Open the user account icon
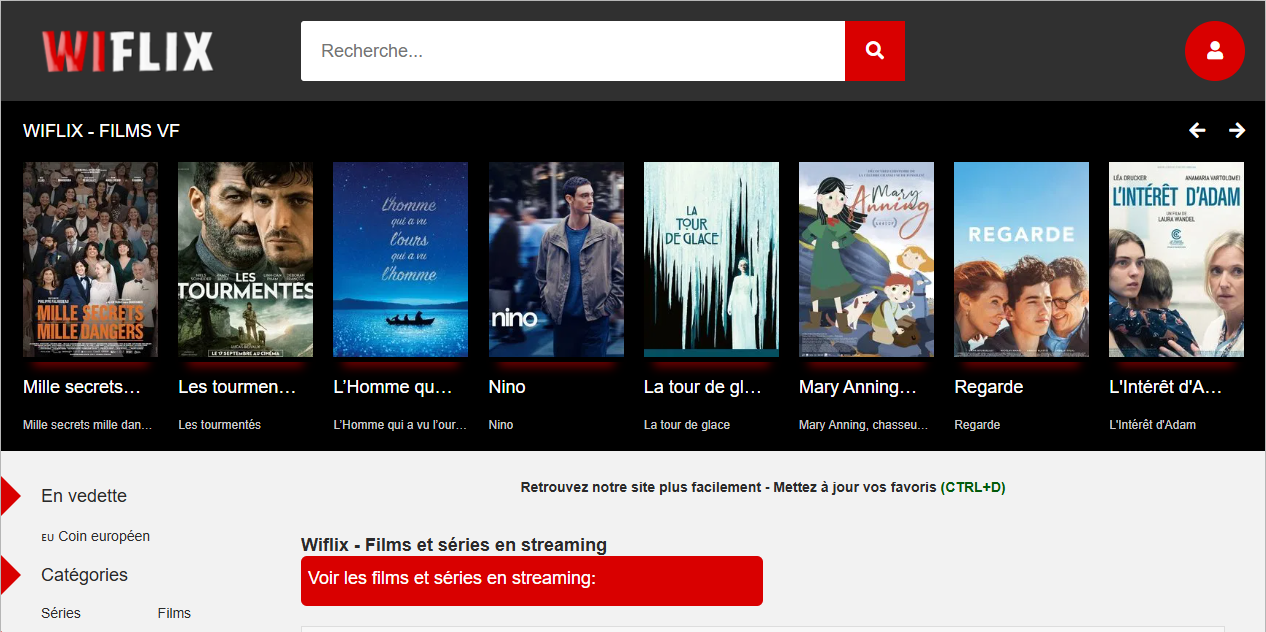This screenshot has width=1266, height=632. (x=1215, y=50)
